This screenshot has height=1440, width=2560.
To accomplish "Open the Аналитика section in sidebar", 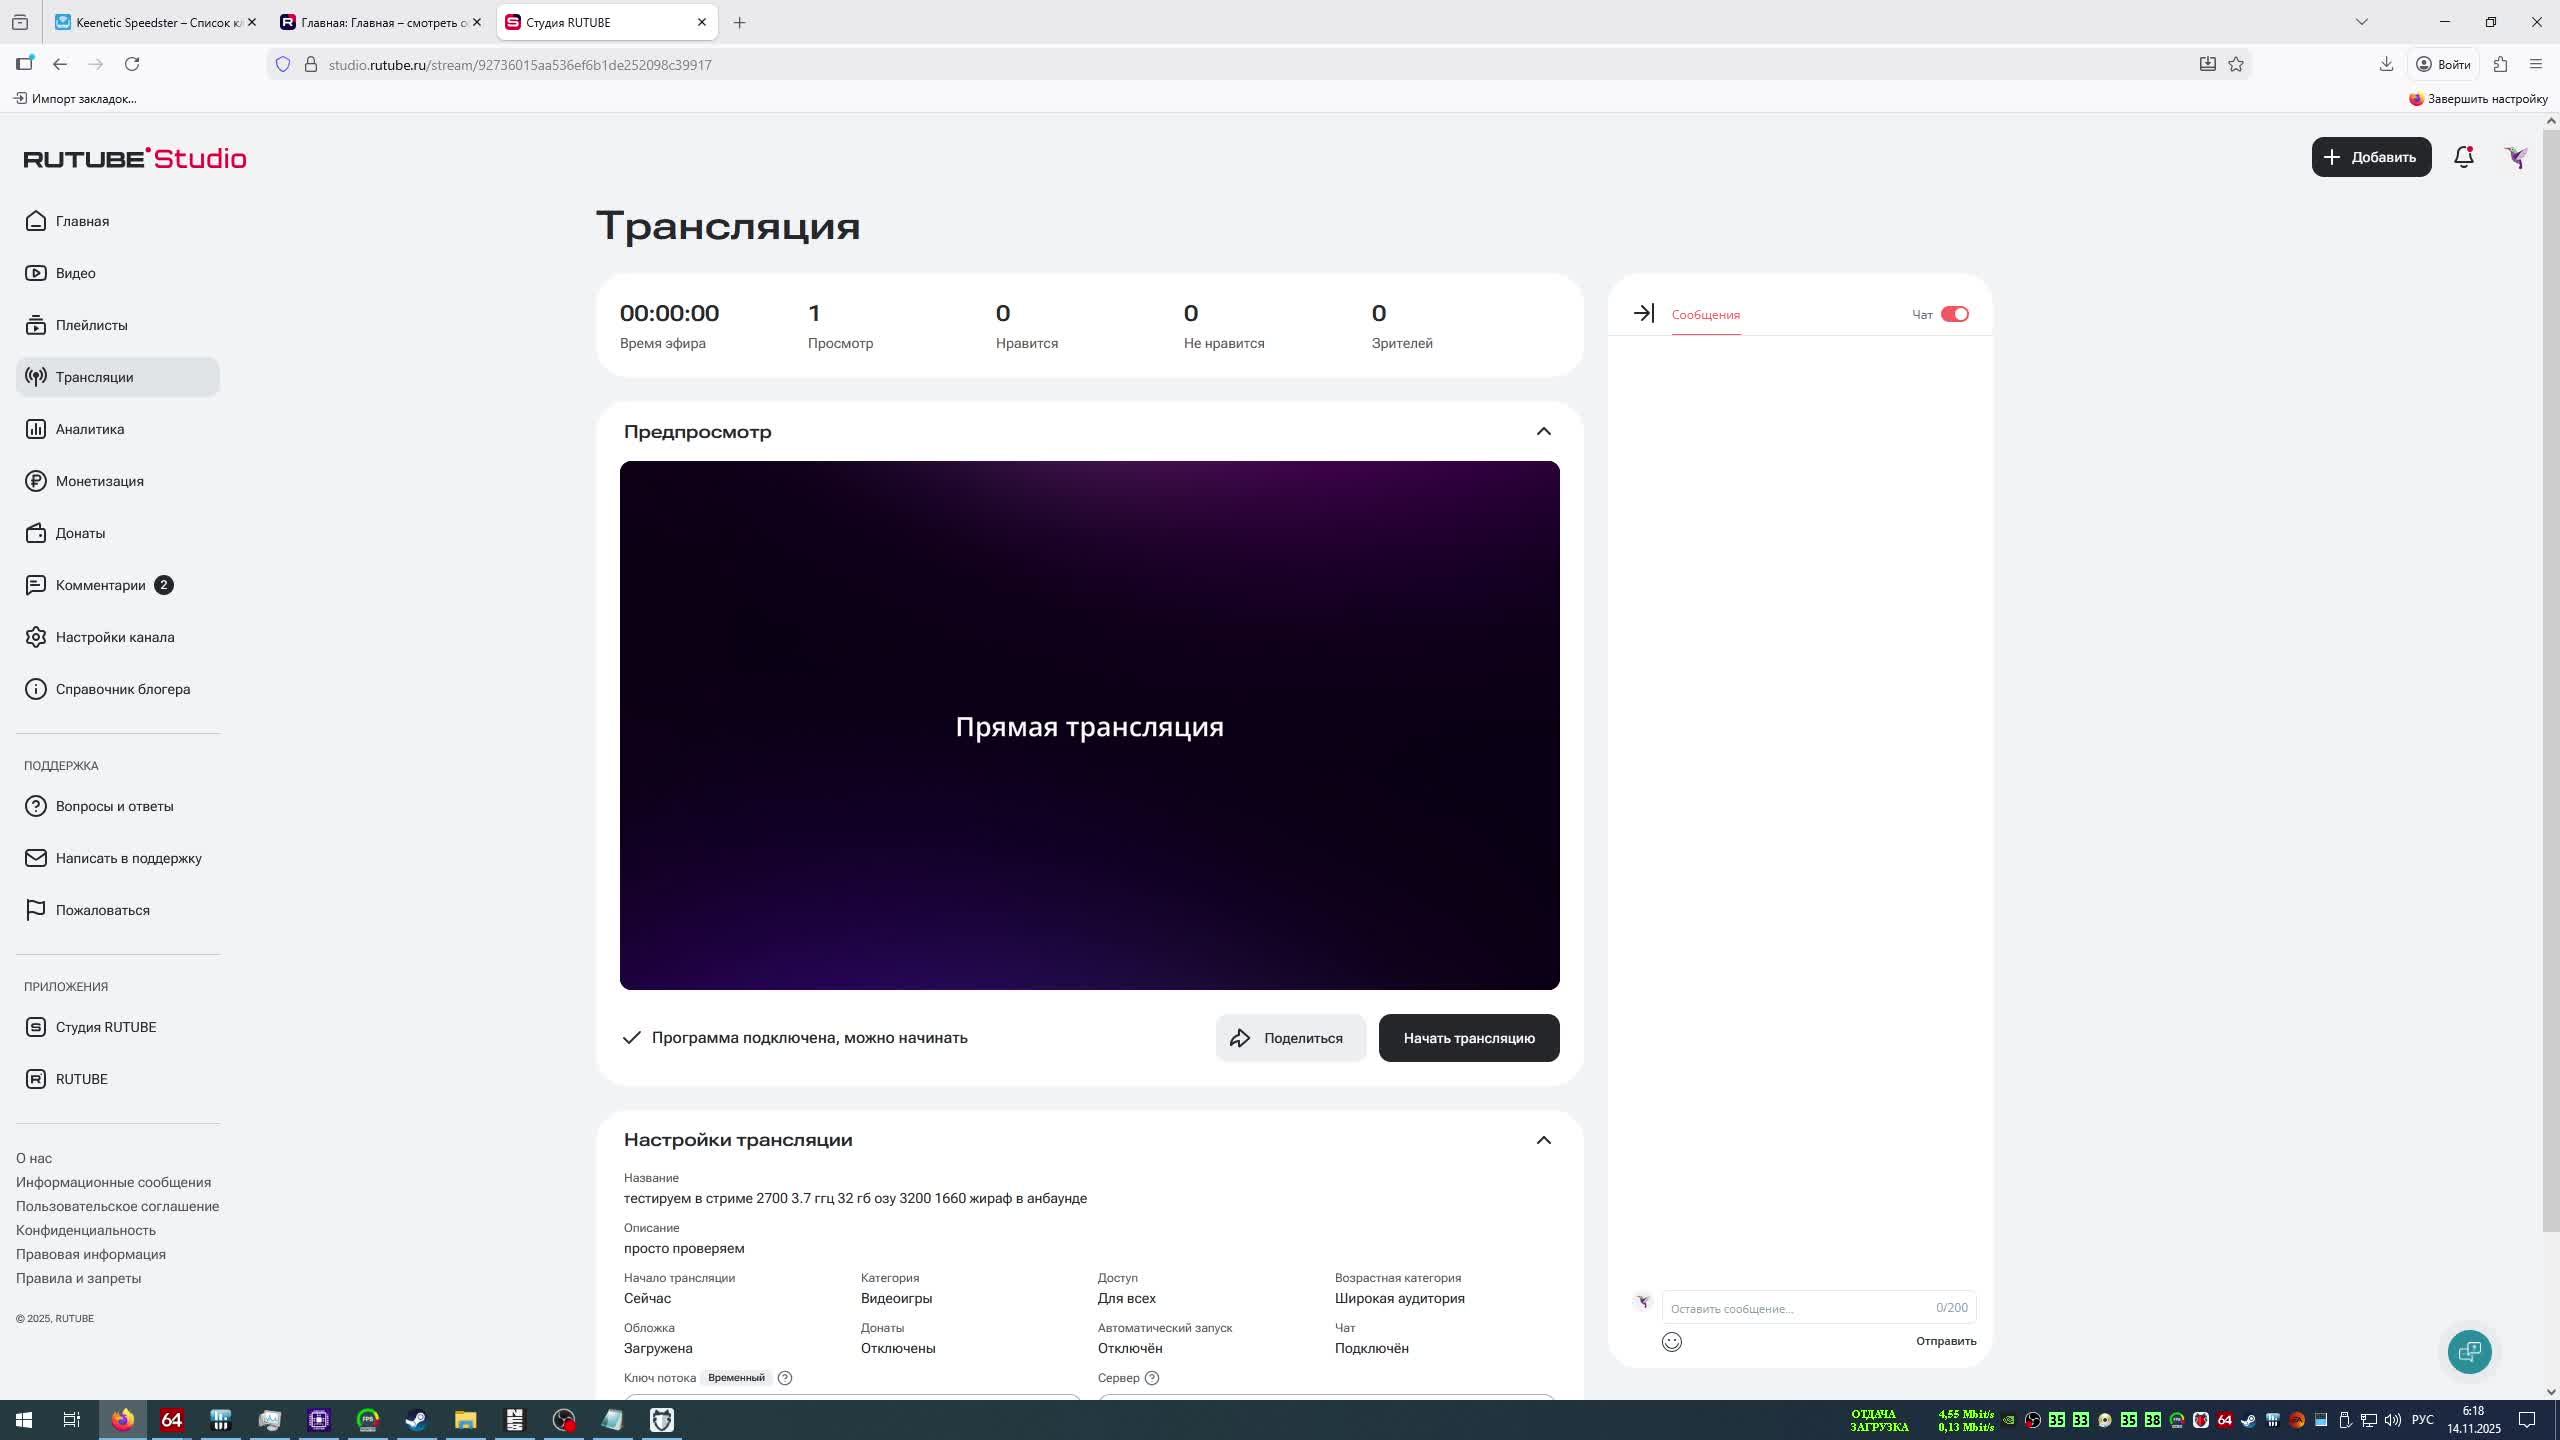I will (x=88, y=428).
